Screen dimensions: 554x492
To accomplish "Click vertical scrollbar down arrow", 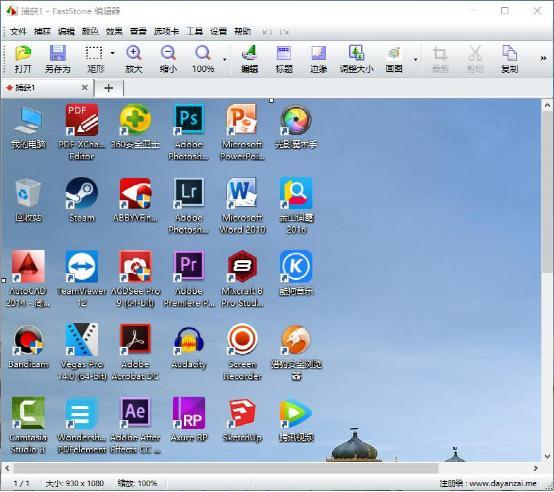I will click(x=547, y=457).
